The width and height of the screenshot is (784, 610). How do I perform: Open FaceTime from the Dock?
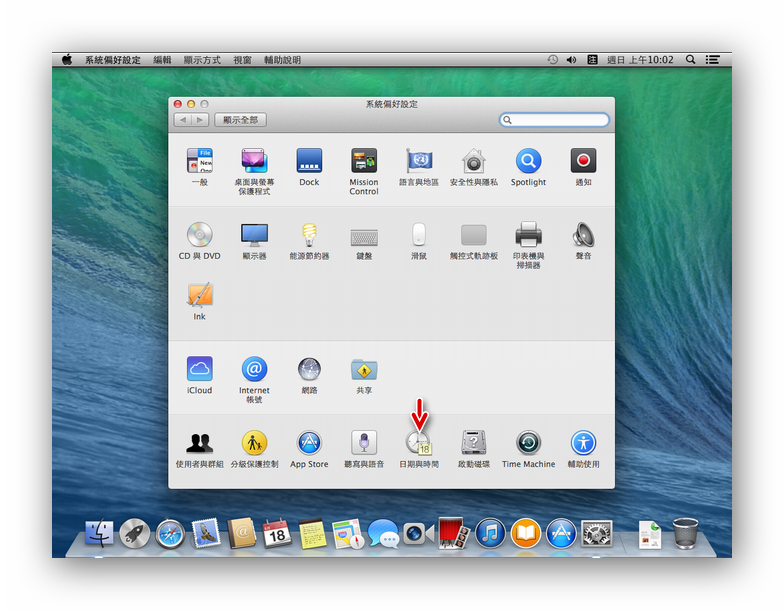pos(418,533)
